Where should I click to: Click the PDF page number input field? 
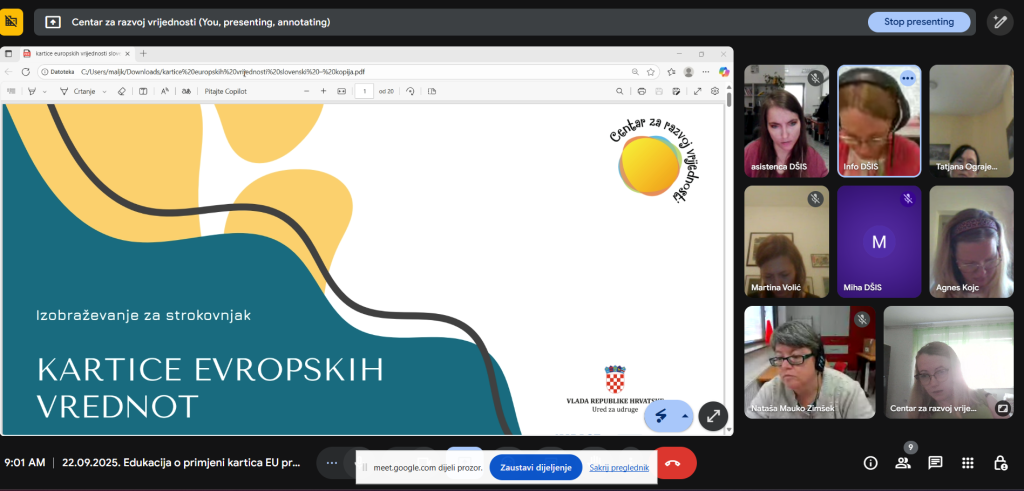[x=364, y=91]
